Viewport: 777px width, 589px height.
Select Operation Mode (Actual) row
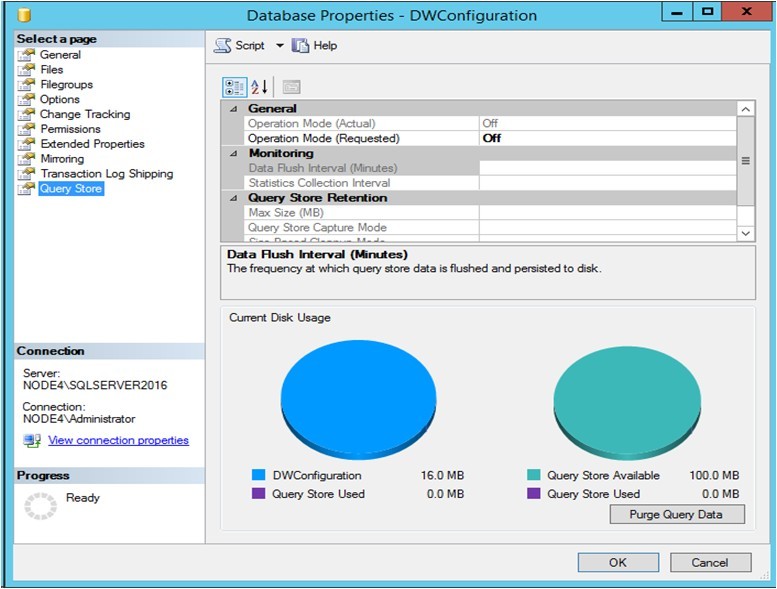click(x=490, y=123)
